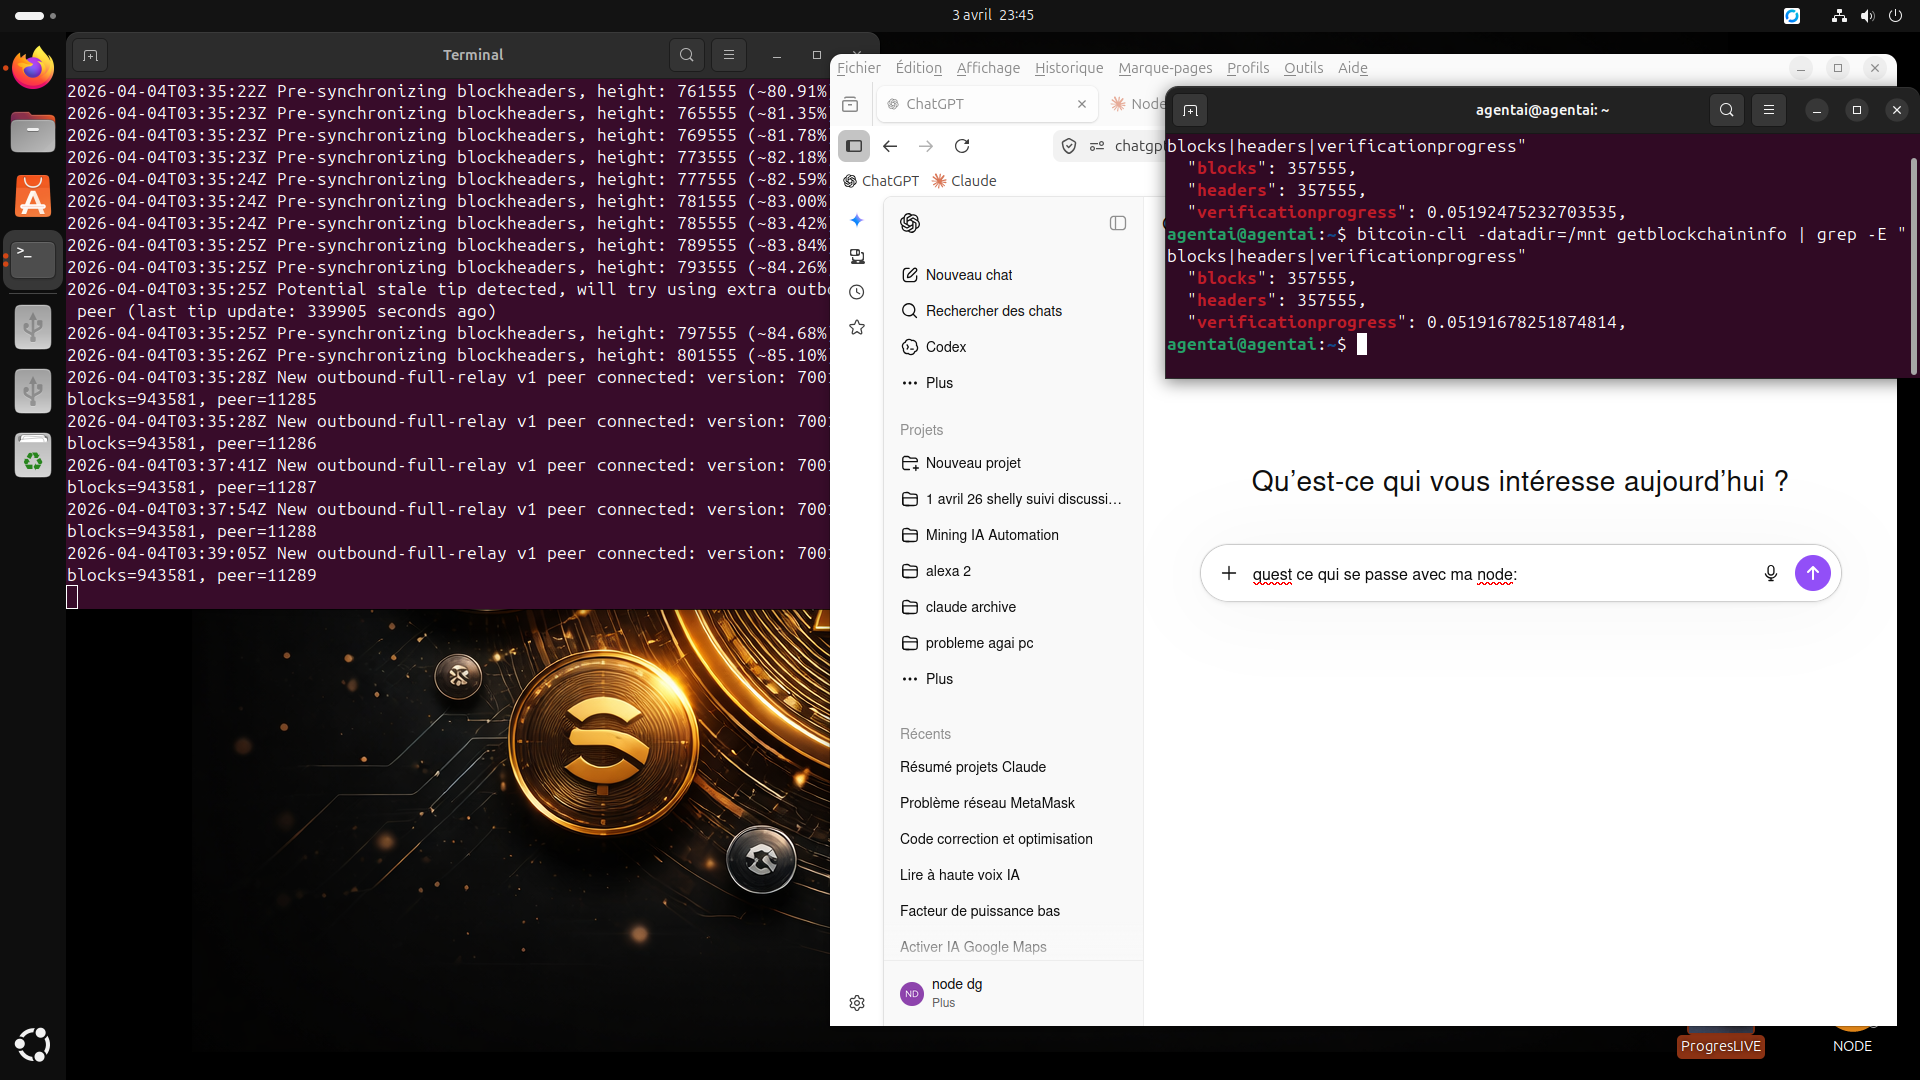Click the search icon in agentai terminal
1920x1080 pixels.
[1726, 110]
